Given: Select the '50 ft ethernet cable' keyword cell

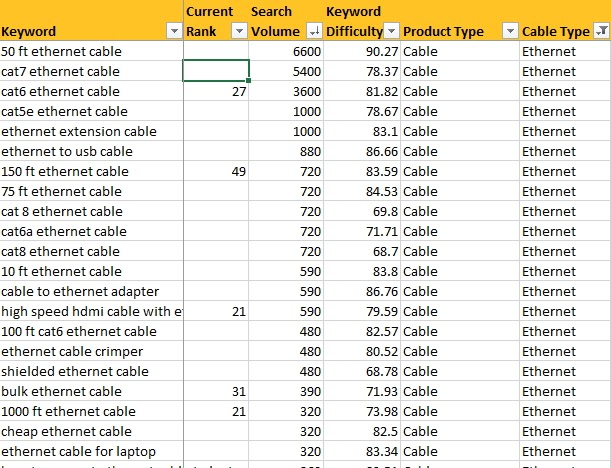Looking at the screenshot, I should 92,51.
